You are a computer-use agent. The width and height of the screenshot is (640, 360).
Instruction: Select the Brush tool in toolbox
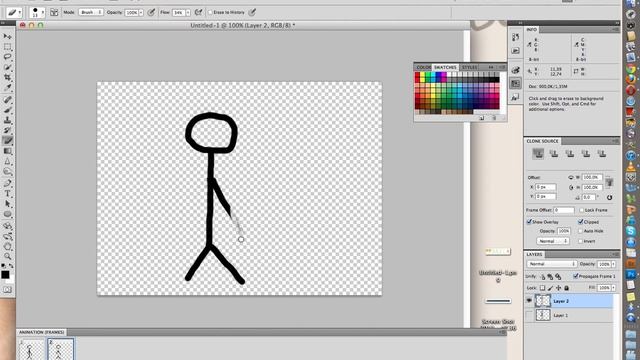point(7,110)
